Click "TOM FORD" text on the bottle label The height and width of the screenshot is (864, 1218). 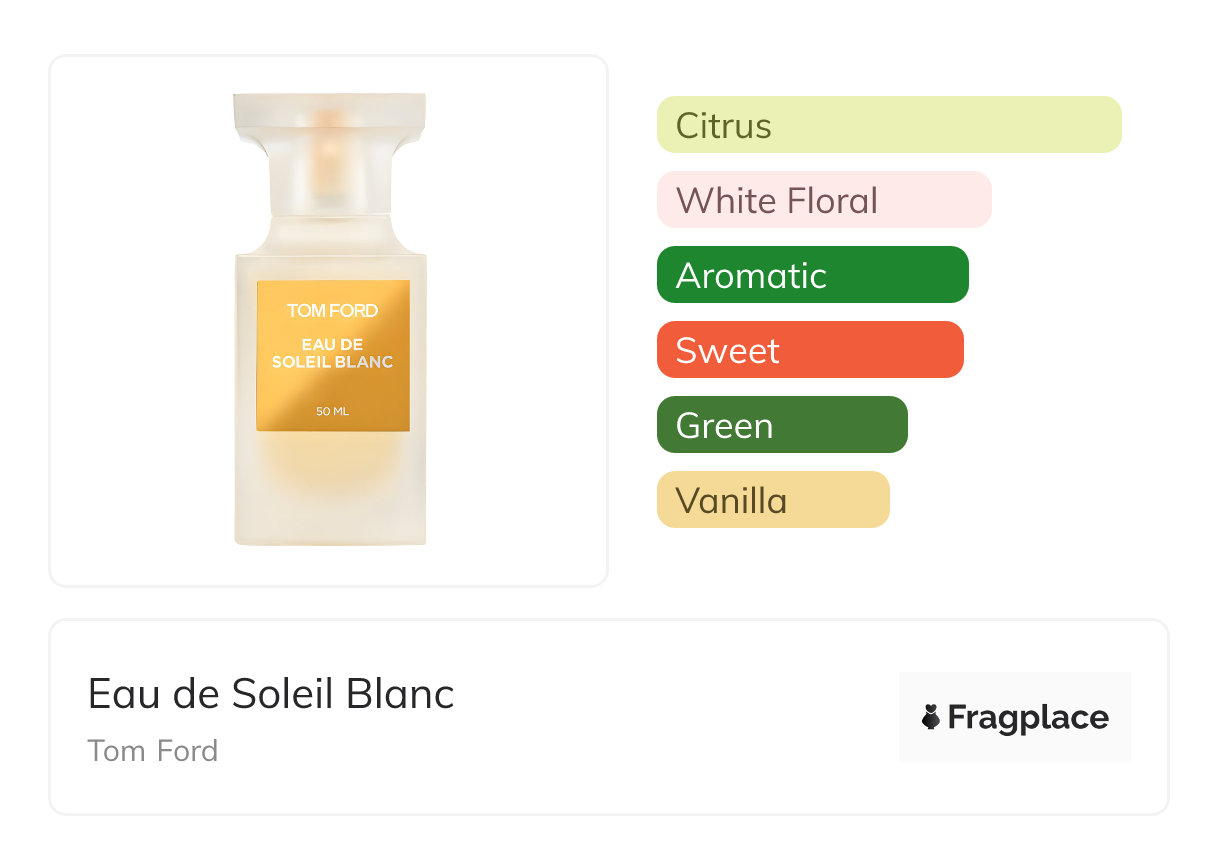pos(333,311)
